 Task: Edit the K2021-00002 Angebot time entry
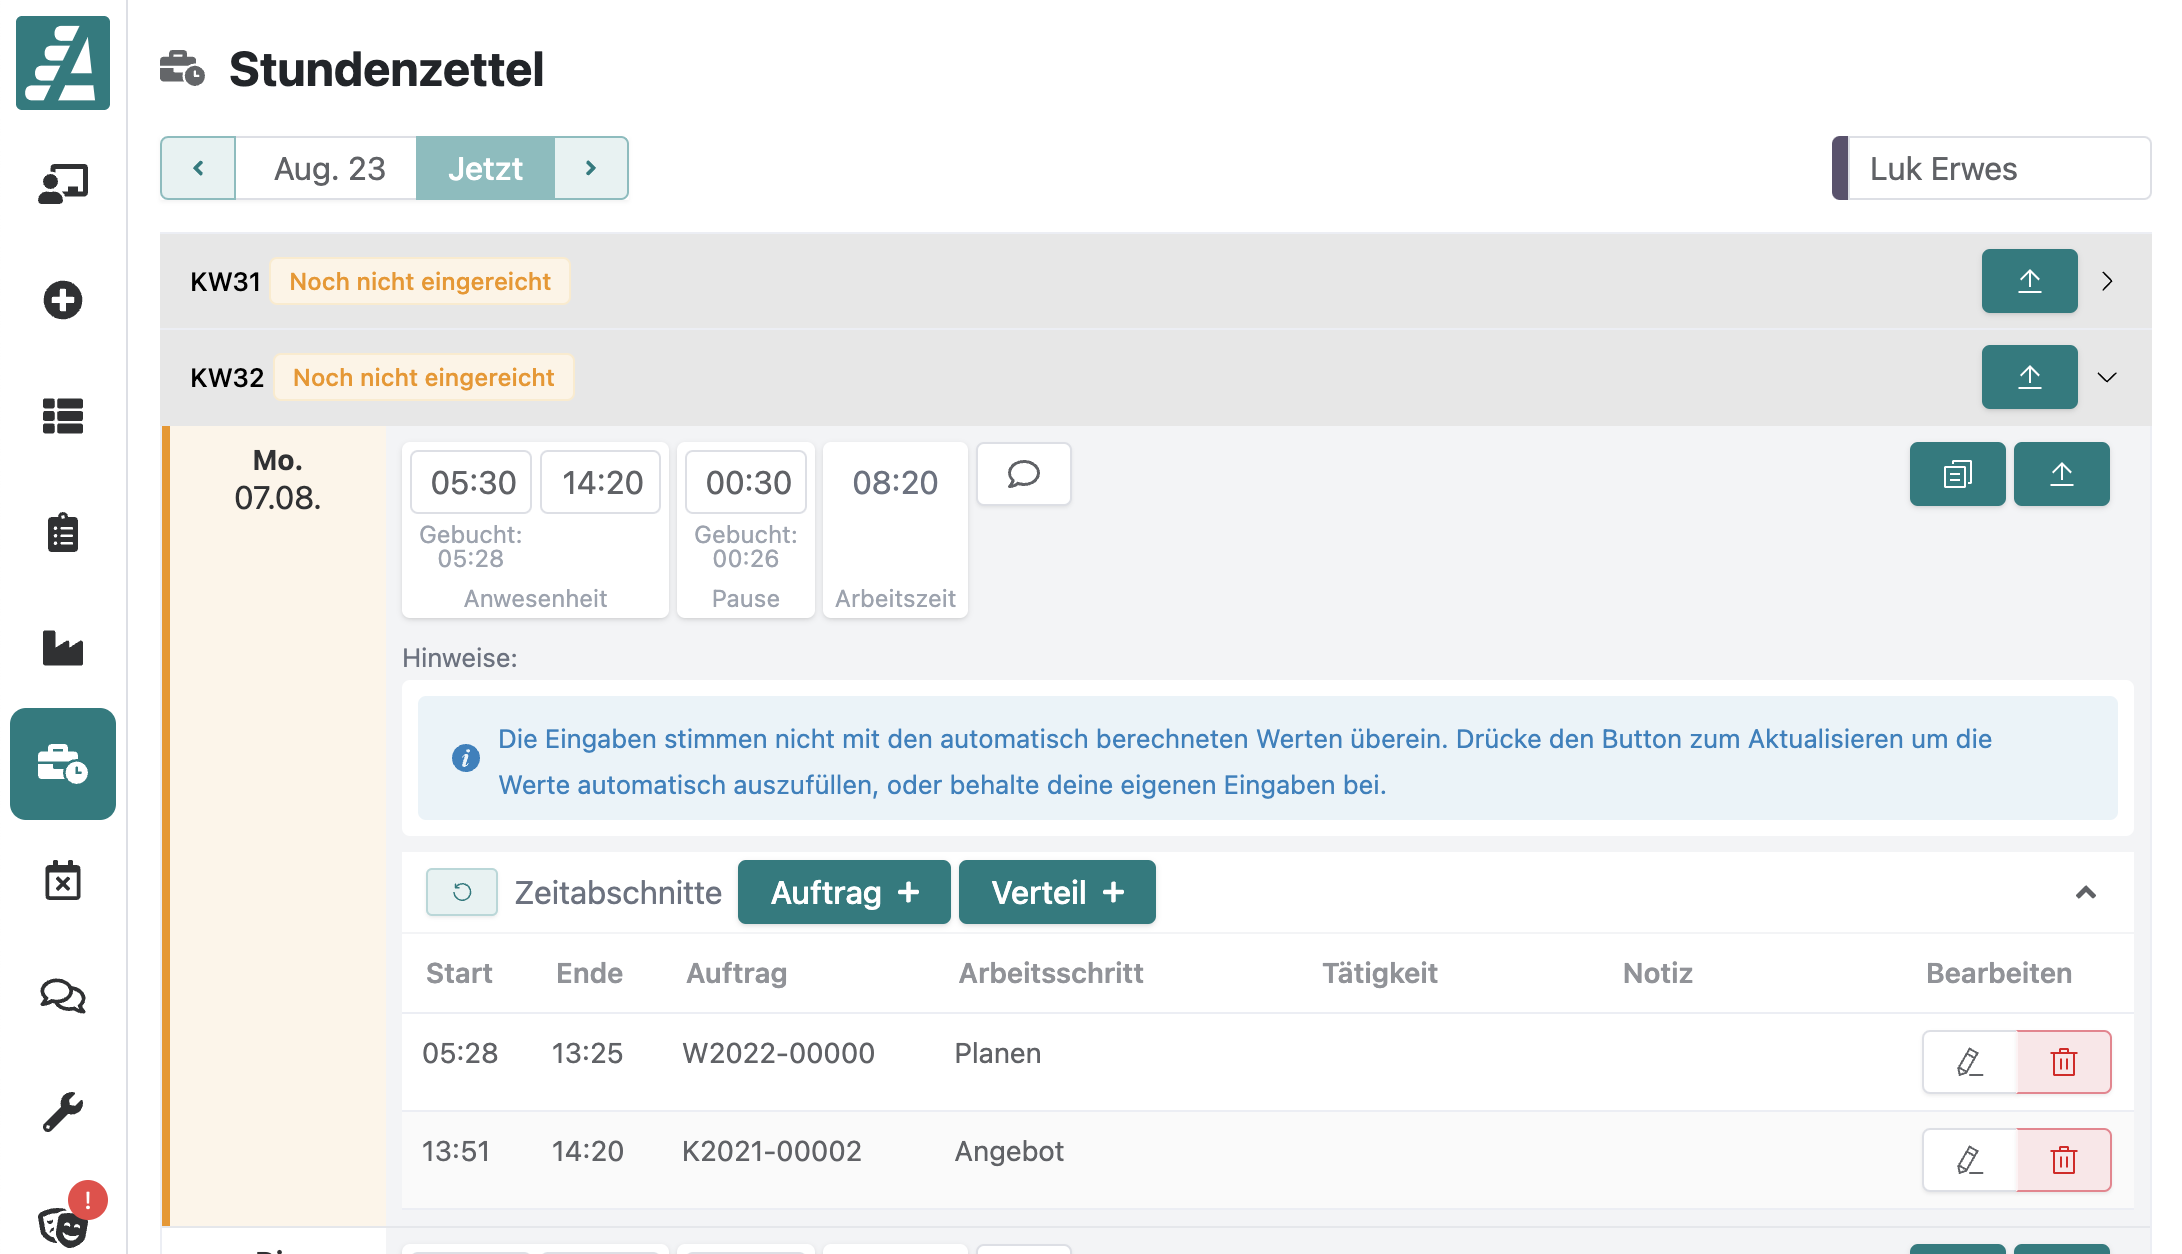tap(1969, 1160)
